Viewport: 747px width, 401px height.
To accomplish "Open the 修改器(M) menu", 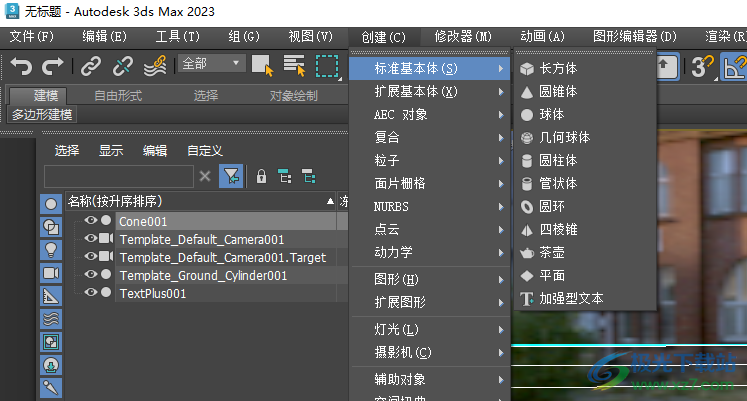I will [463, 37].
